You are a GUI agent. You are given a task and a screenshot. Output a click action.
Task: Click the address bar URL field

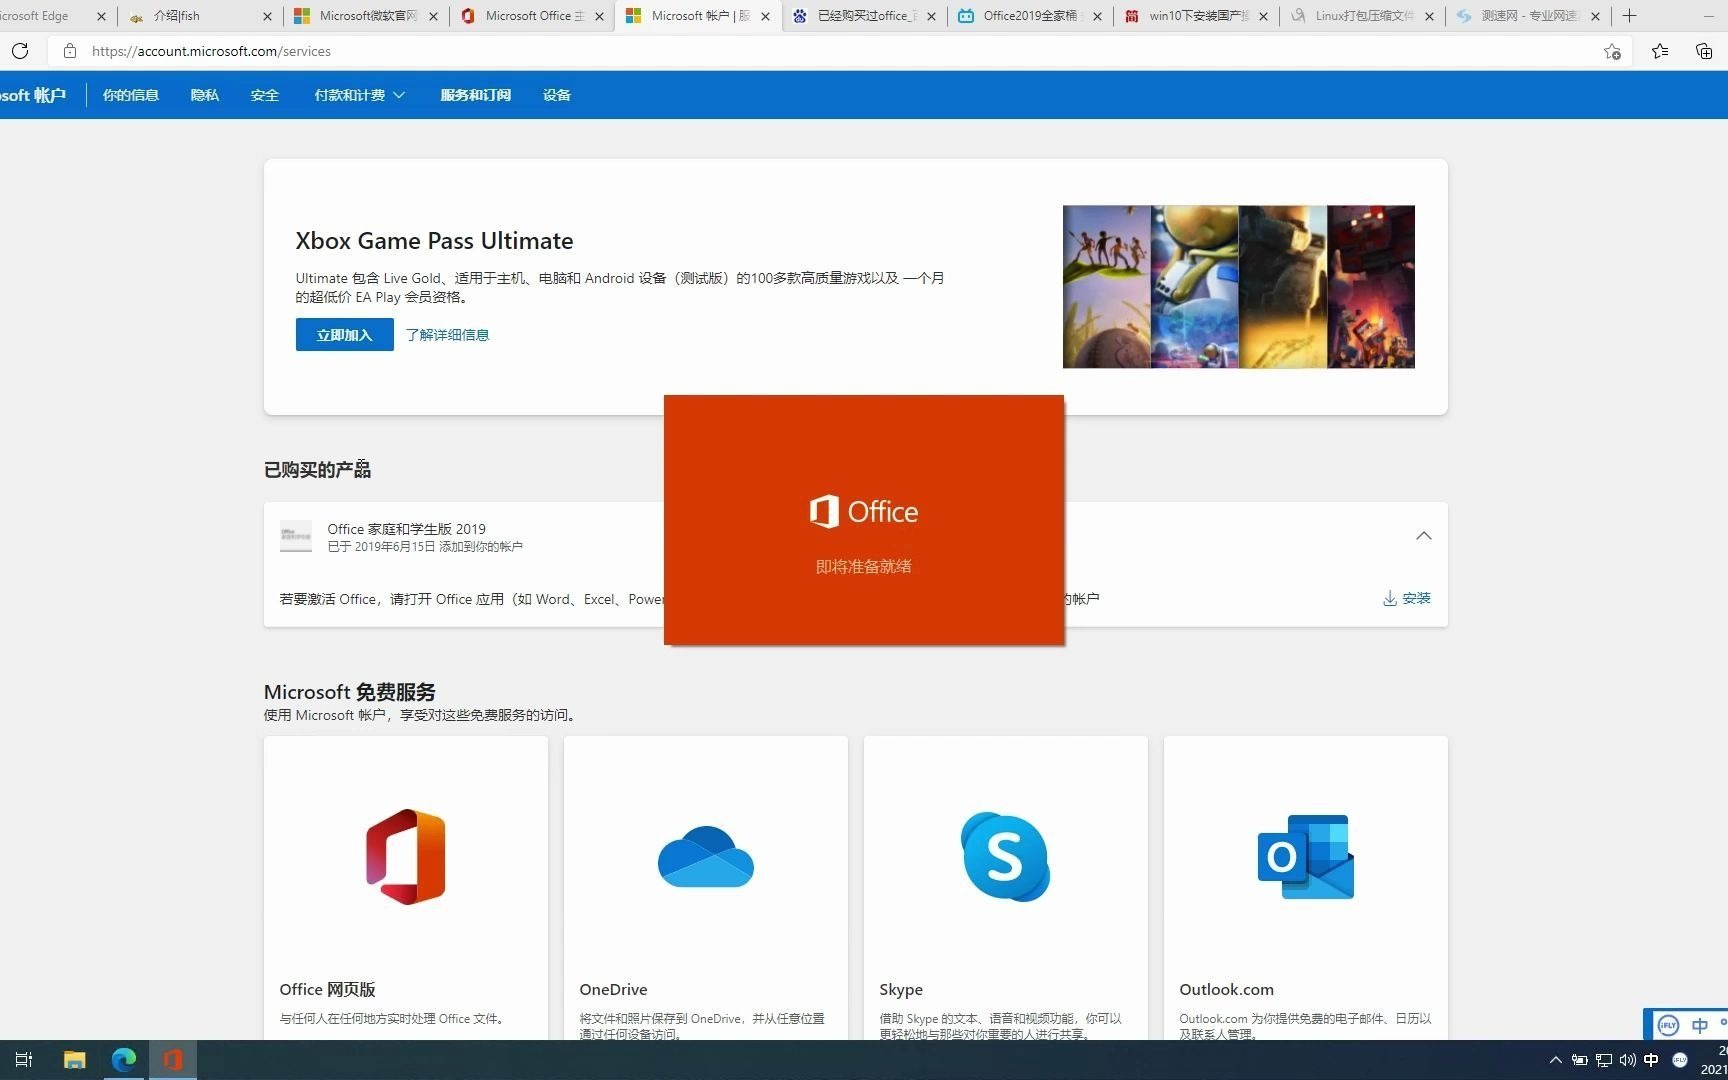[x=840, y=51]
